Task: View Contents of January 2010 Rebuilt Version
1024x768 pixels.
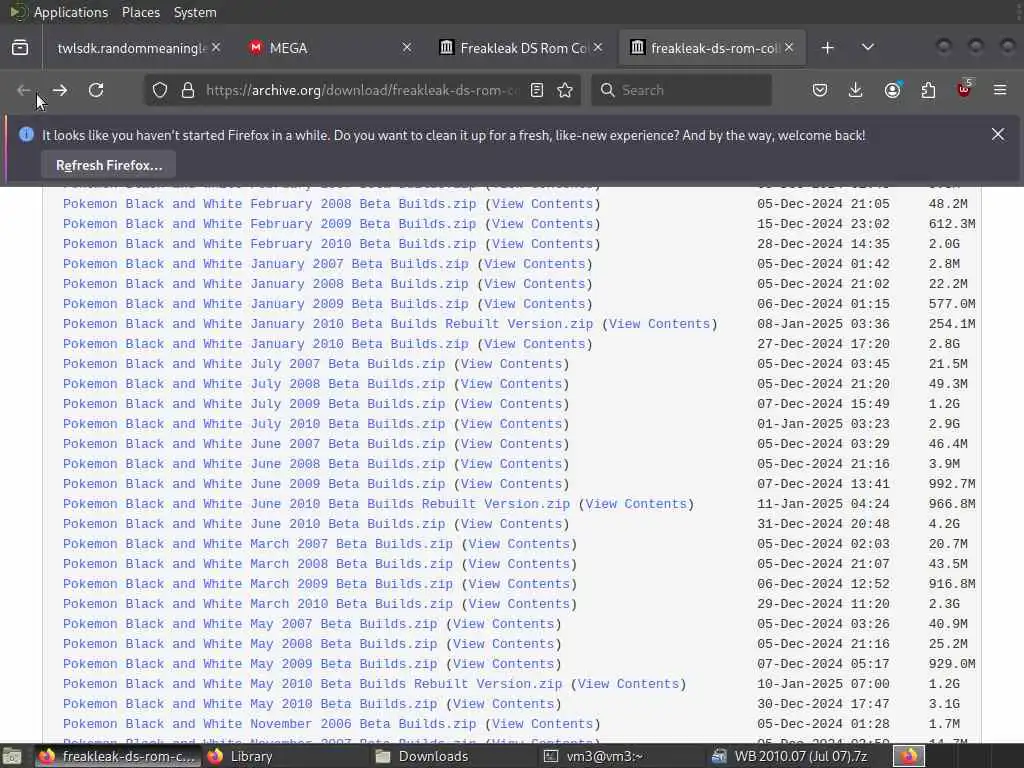Action: pos(660,324)
